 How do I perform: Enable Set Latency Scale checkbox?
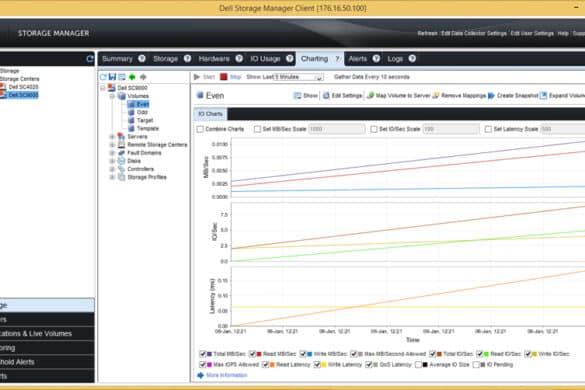tap(488, 129)
